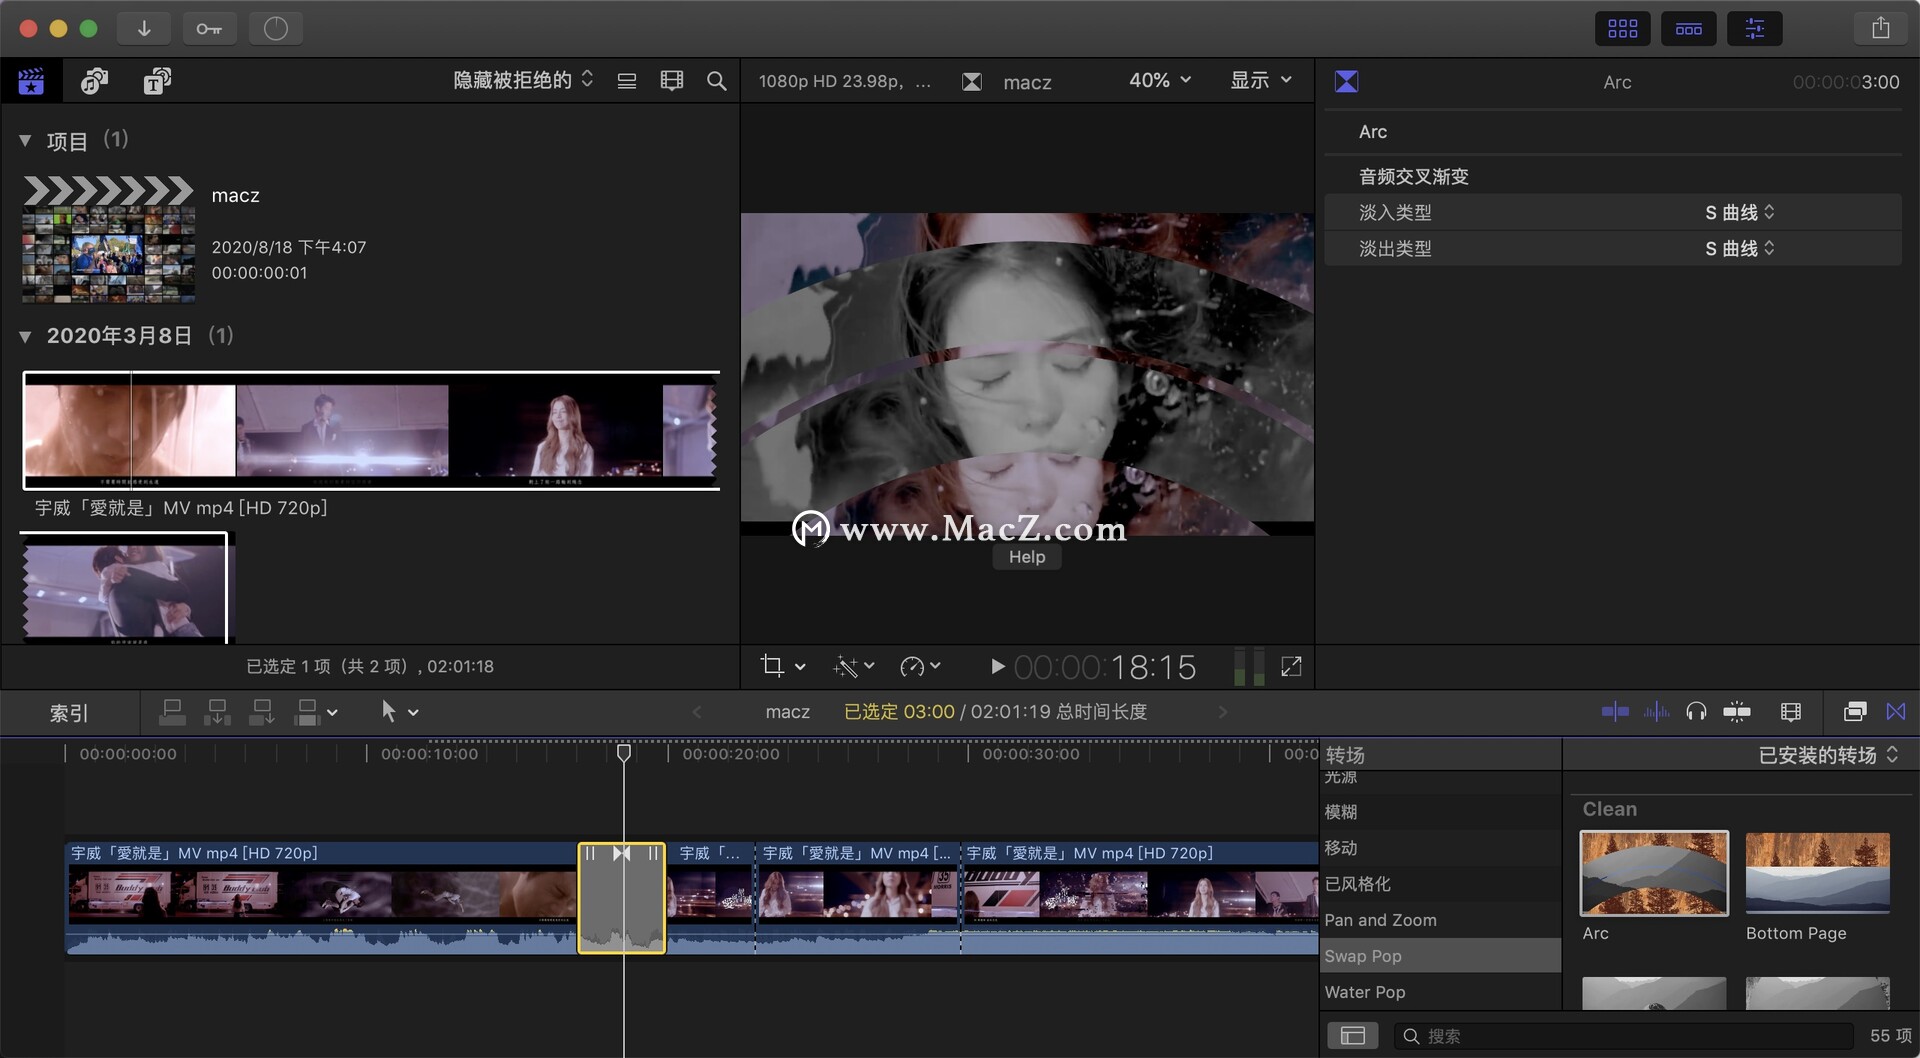
Task: Click the 搜索 transitions search field
Action: 1624,1036
